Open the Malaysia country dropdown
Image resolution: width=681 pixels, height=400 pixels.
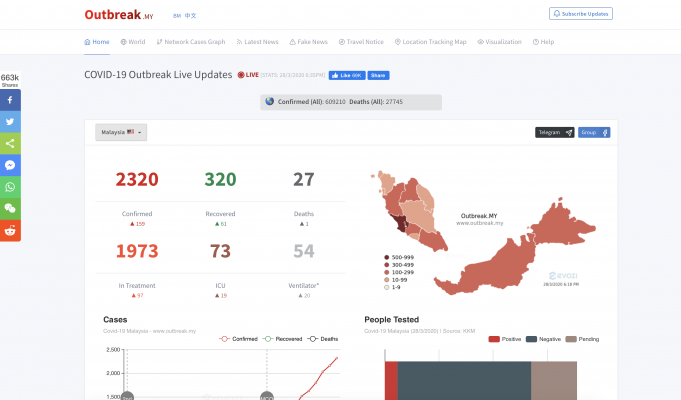pos(121,132)
